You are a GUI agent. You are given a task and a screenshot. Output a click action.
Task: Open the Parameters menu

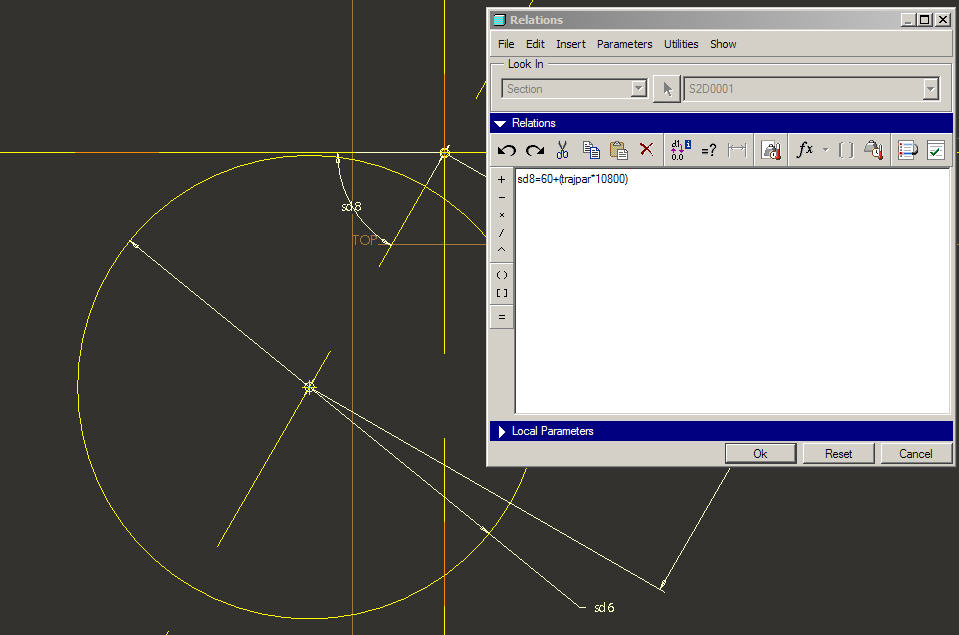624,44
